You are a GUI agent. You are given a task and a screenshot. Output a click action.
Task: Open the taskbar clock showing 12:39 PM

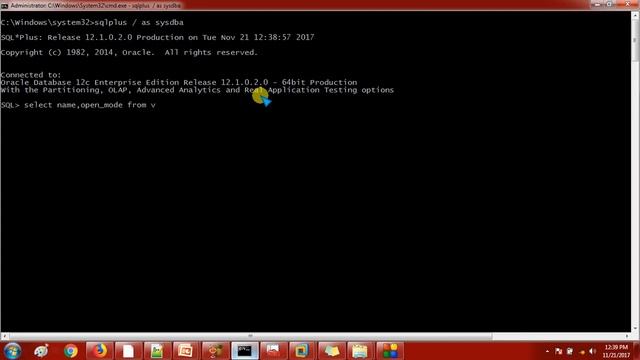tap(616, 351)
